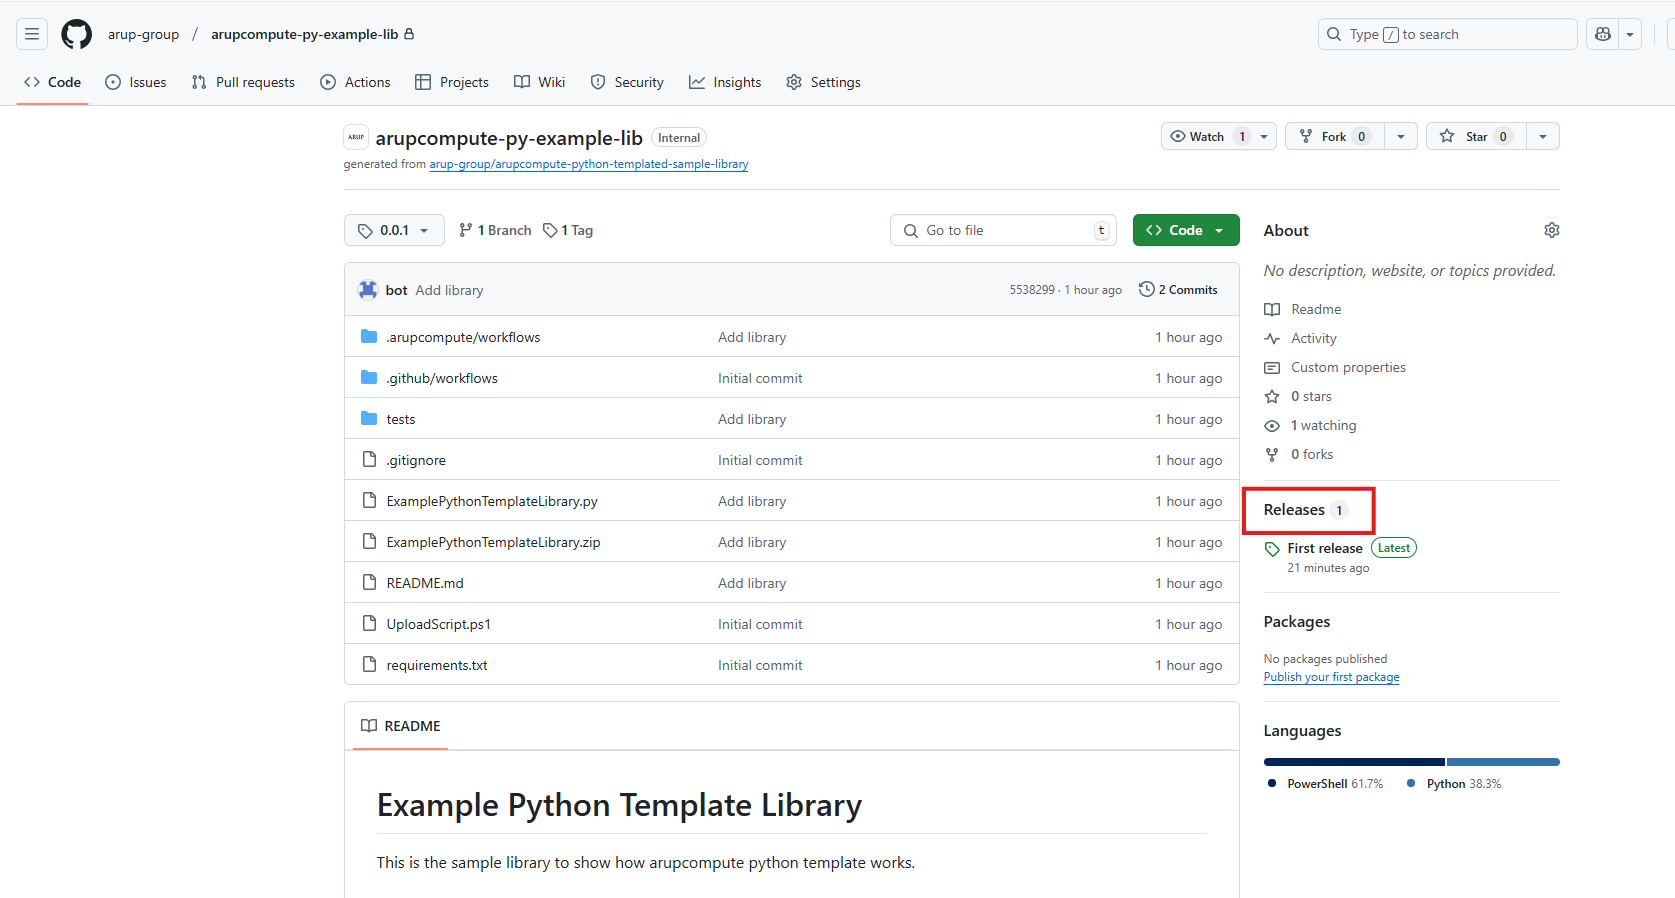Click the Watch button

(x=1218, y=136)
